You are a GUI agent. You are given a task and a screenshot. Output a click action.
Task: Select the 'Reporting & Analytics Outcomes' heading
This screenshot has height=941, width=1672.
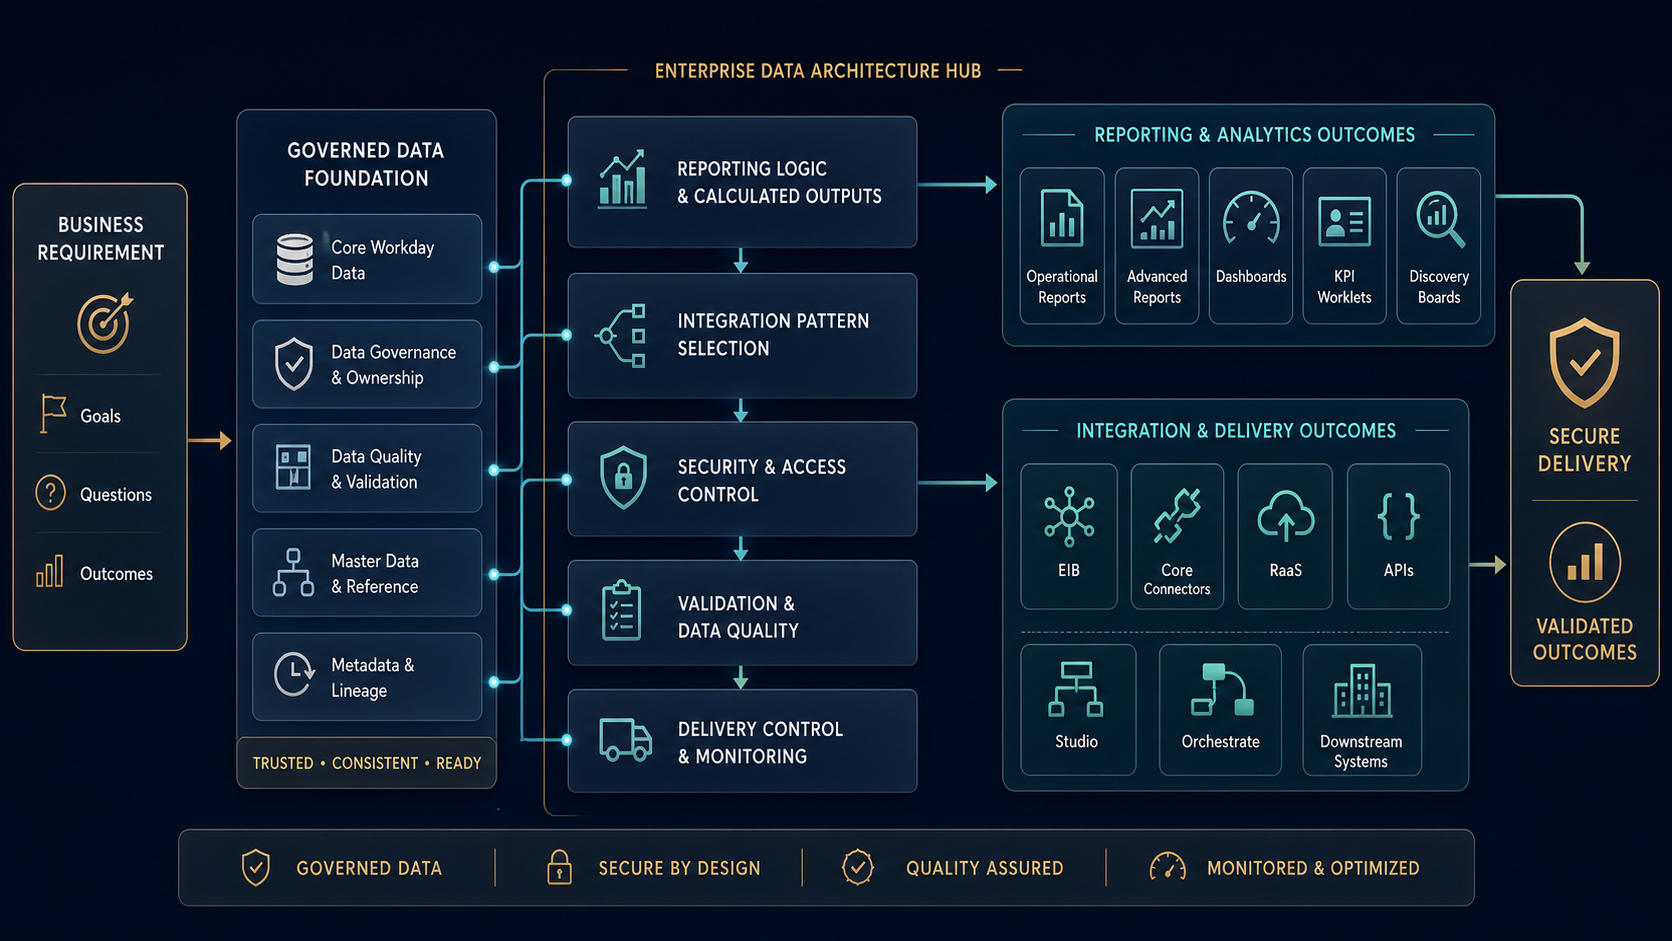[1254, 135]
